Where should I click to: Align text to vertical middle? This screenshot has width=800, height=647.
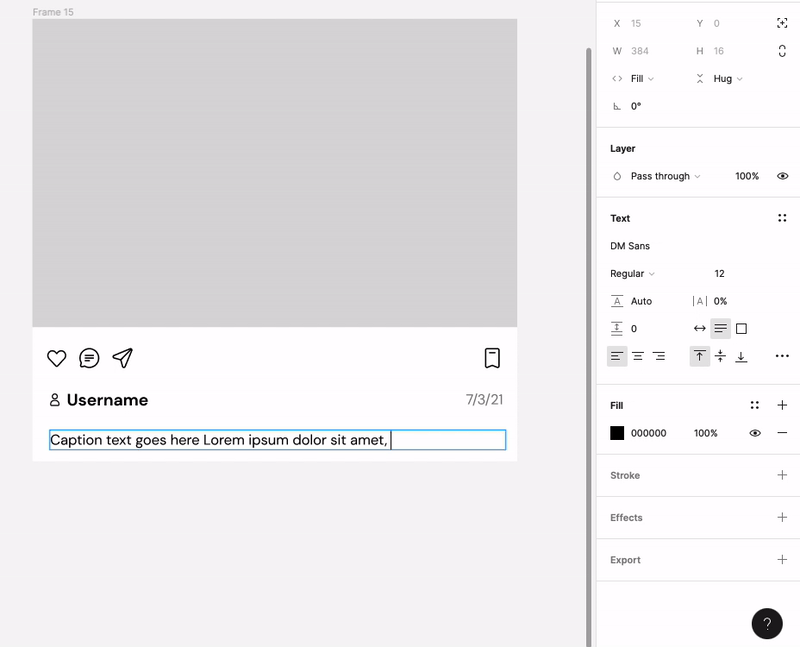click(720, 356)
